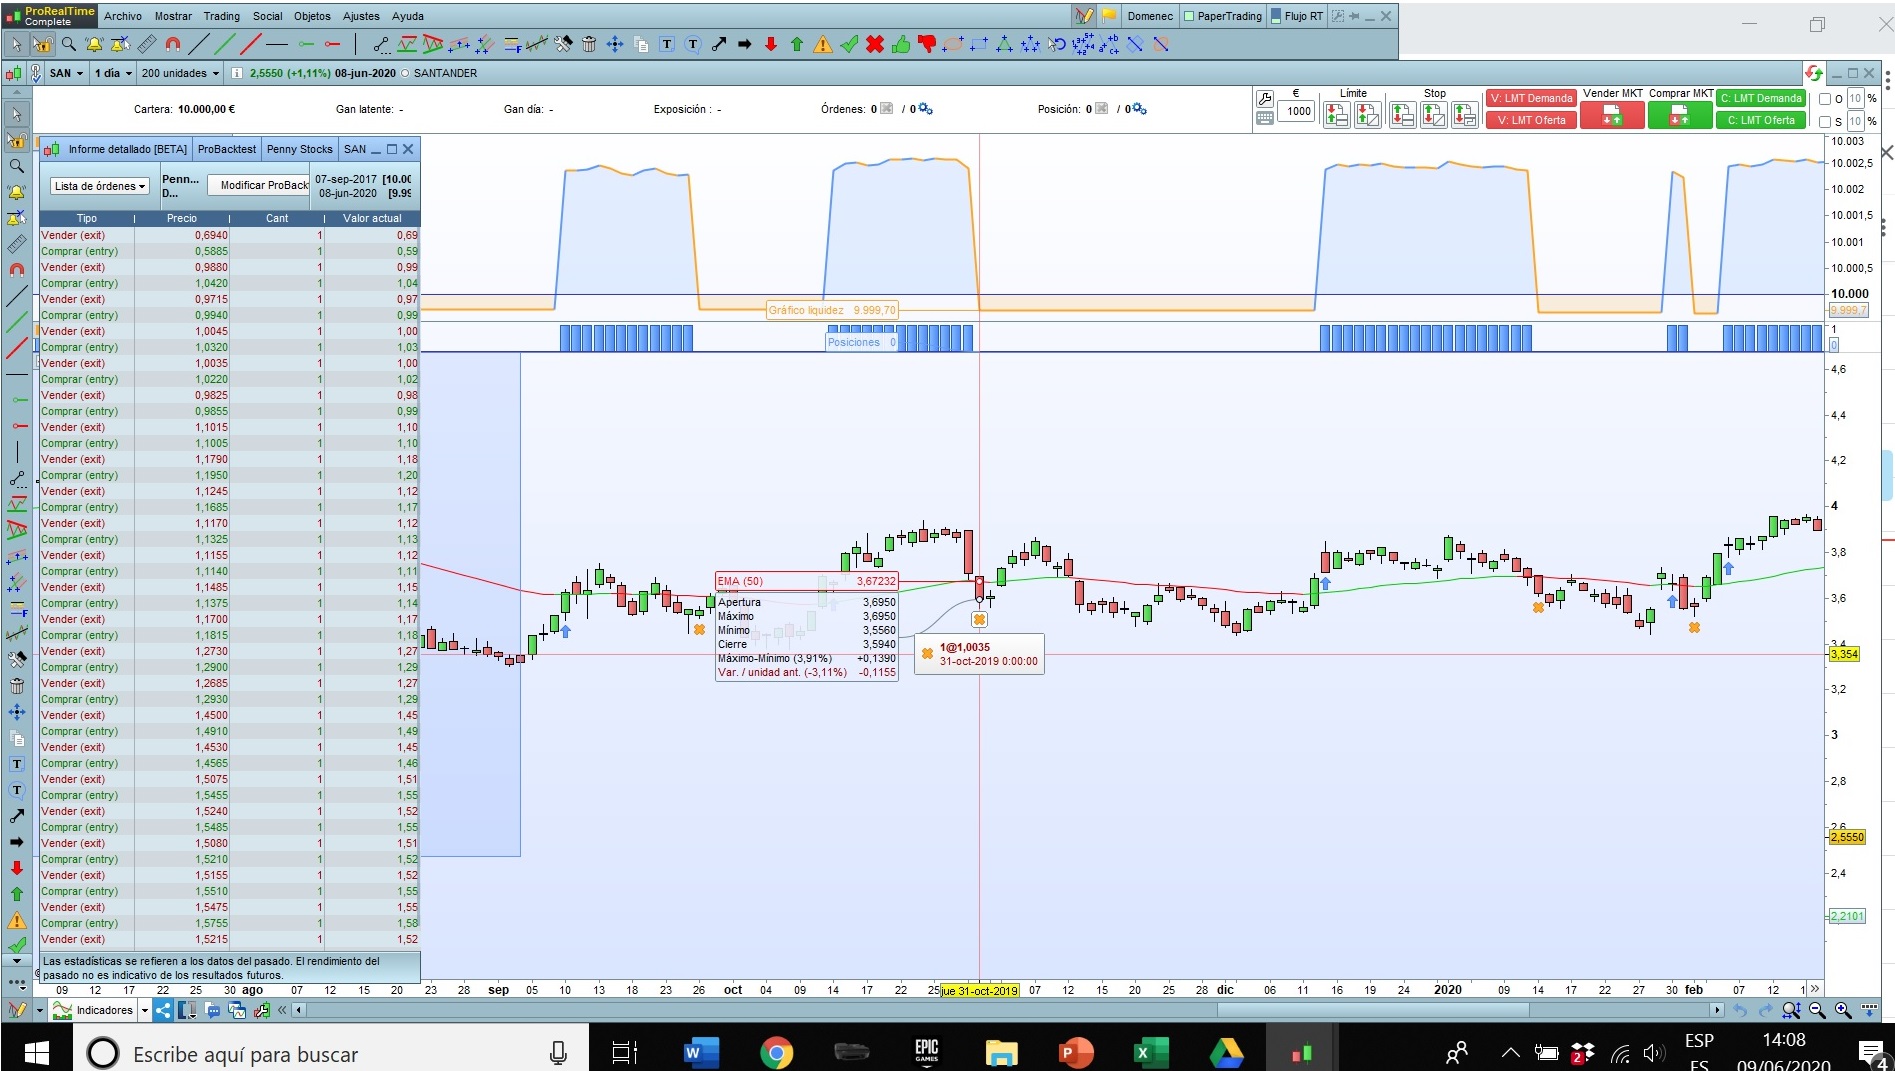Select the magnifier zoom tool in top toolbar
The width and height of the screenshot is (1895, 1071).
(68, 44)
